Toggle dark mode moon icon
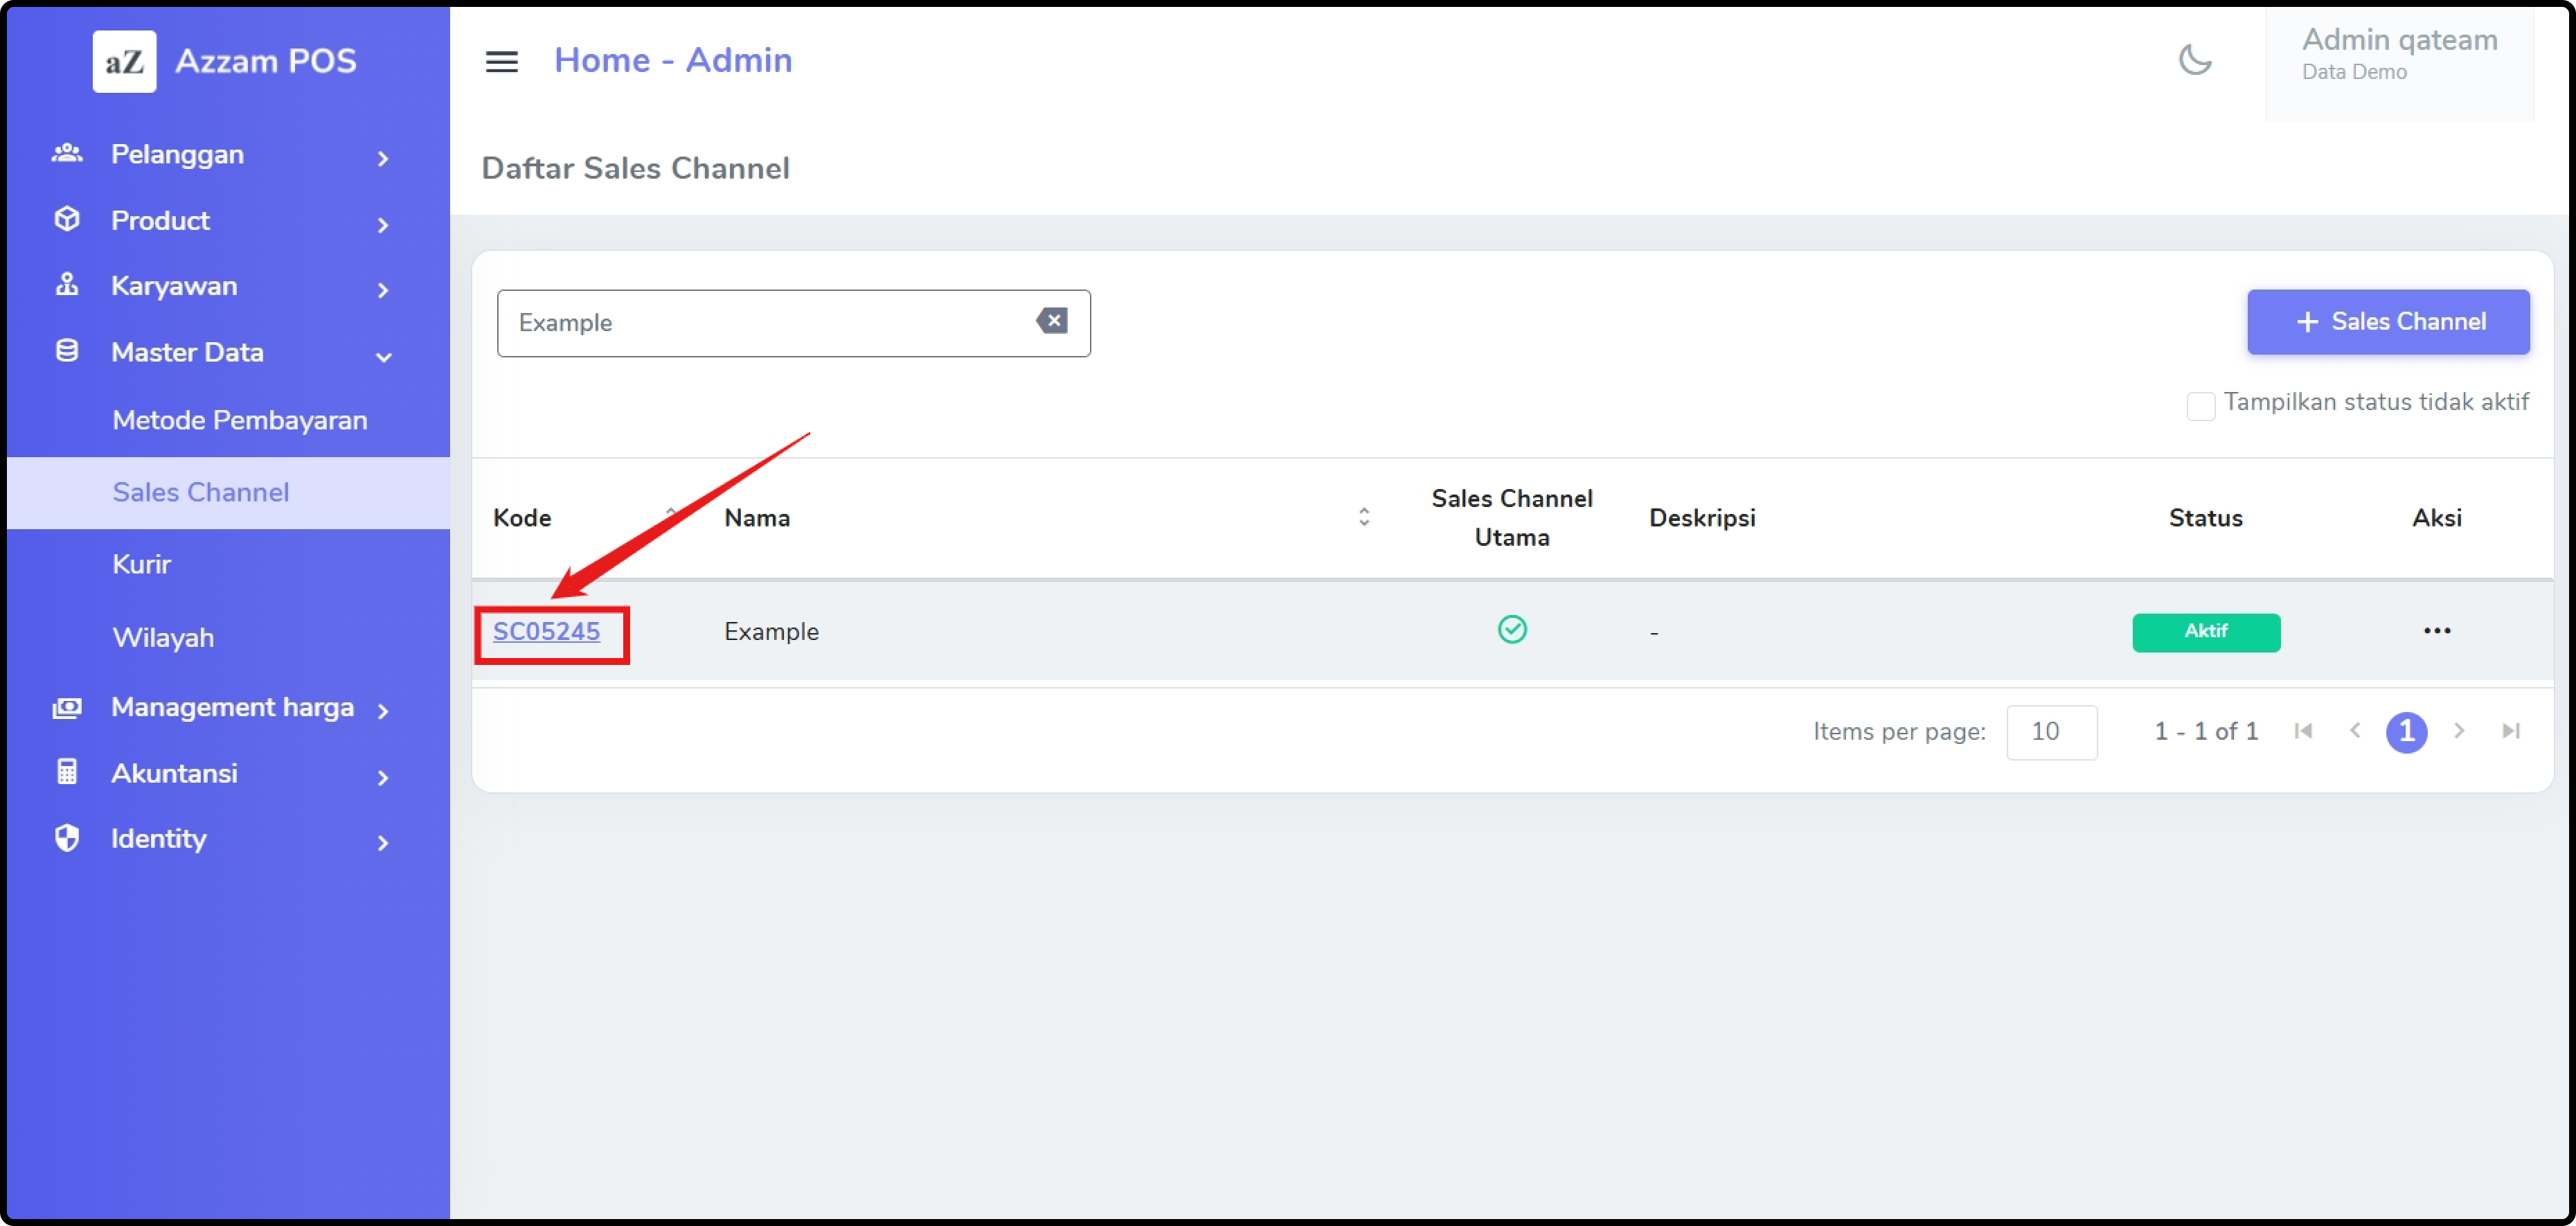The width and height of the screenshot is (2576, 1226). 2195,60
